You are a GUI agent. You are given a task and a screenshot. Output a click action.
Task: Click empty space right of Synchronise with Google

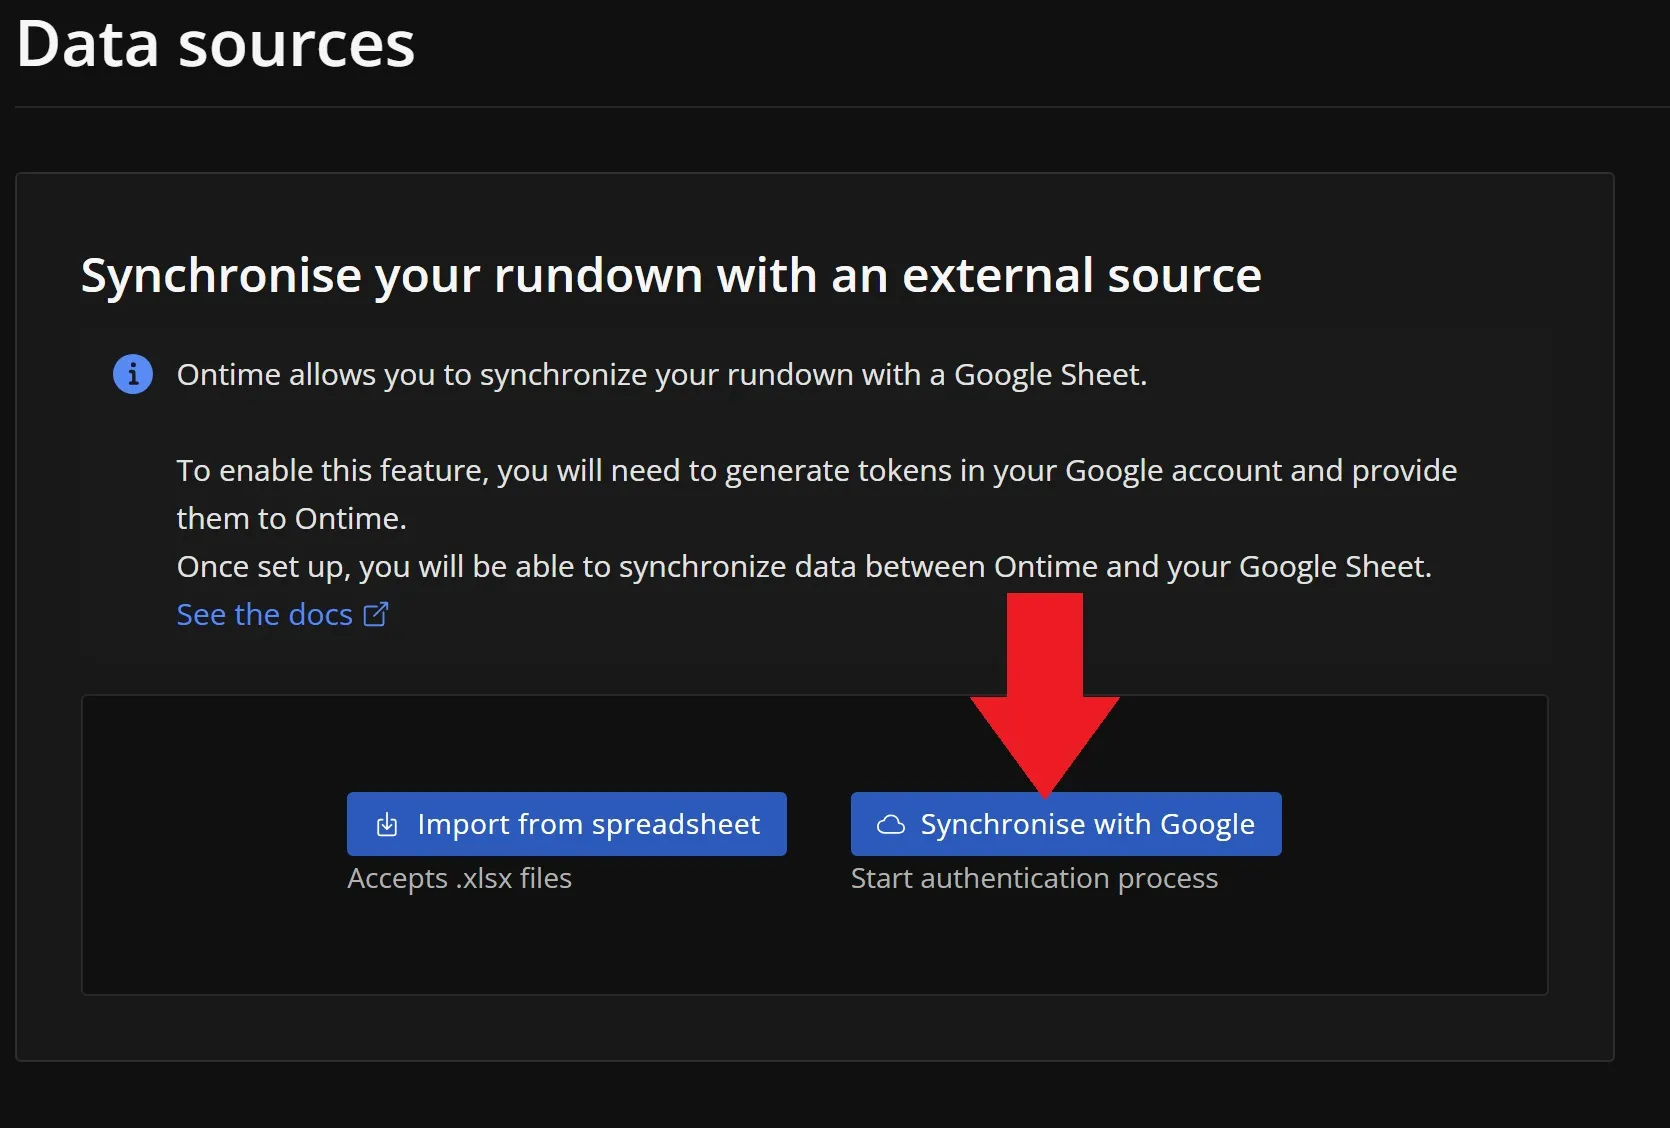(1410, 825)
